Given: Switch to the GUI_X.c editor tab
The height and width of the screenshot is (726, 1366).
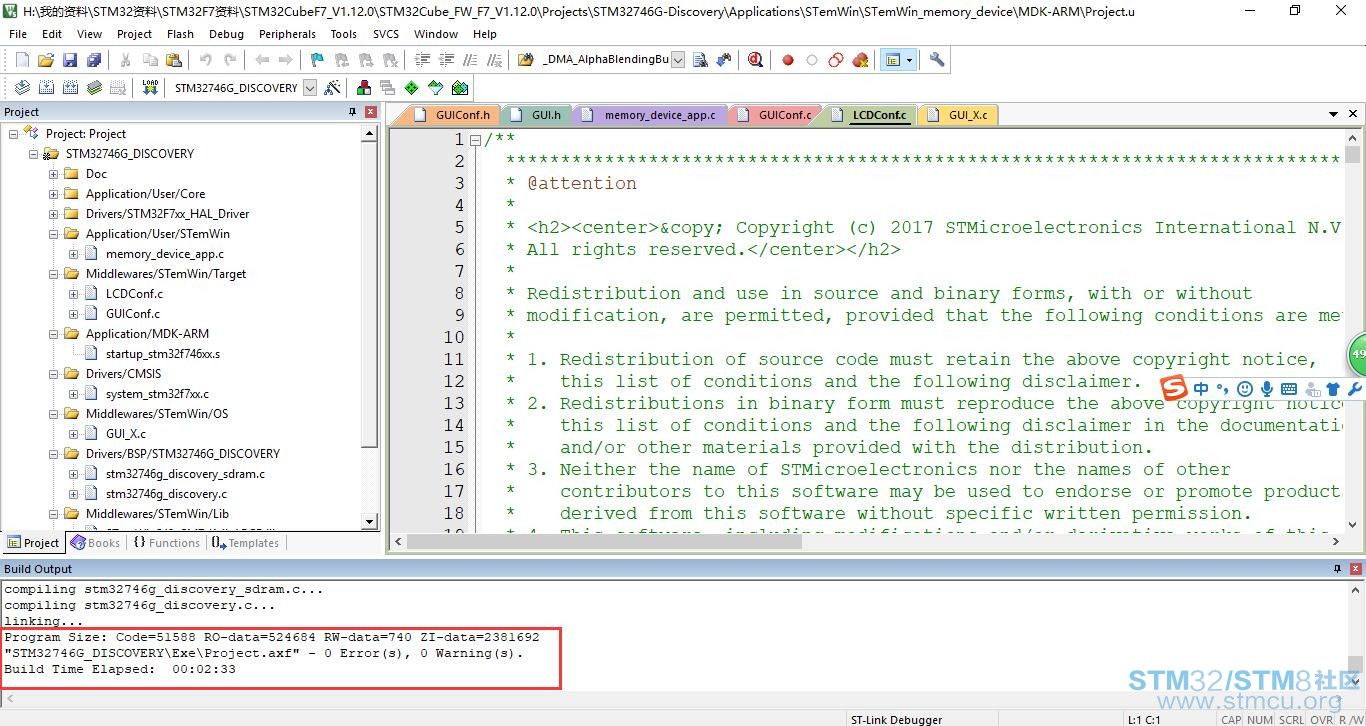Looking at the screenshot, I should [958, 115].
